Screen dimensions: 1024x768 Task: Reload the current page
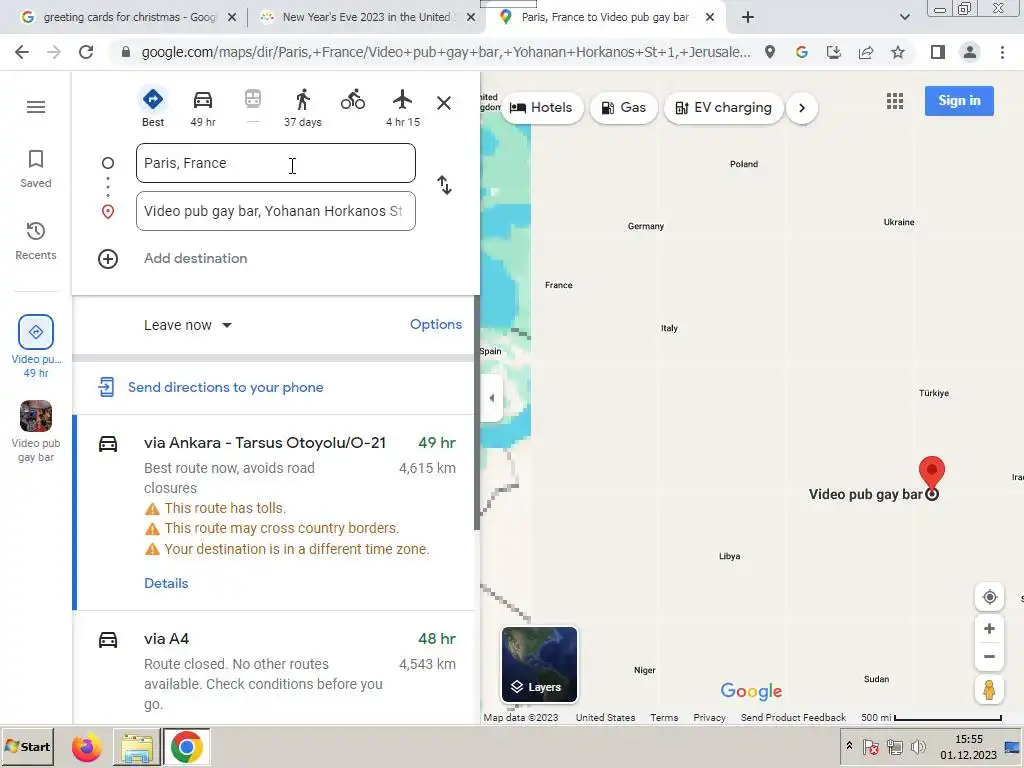tap(86, 52)
